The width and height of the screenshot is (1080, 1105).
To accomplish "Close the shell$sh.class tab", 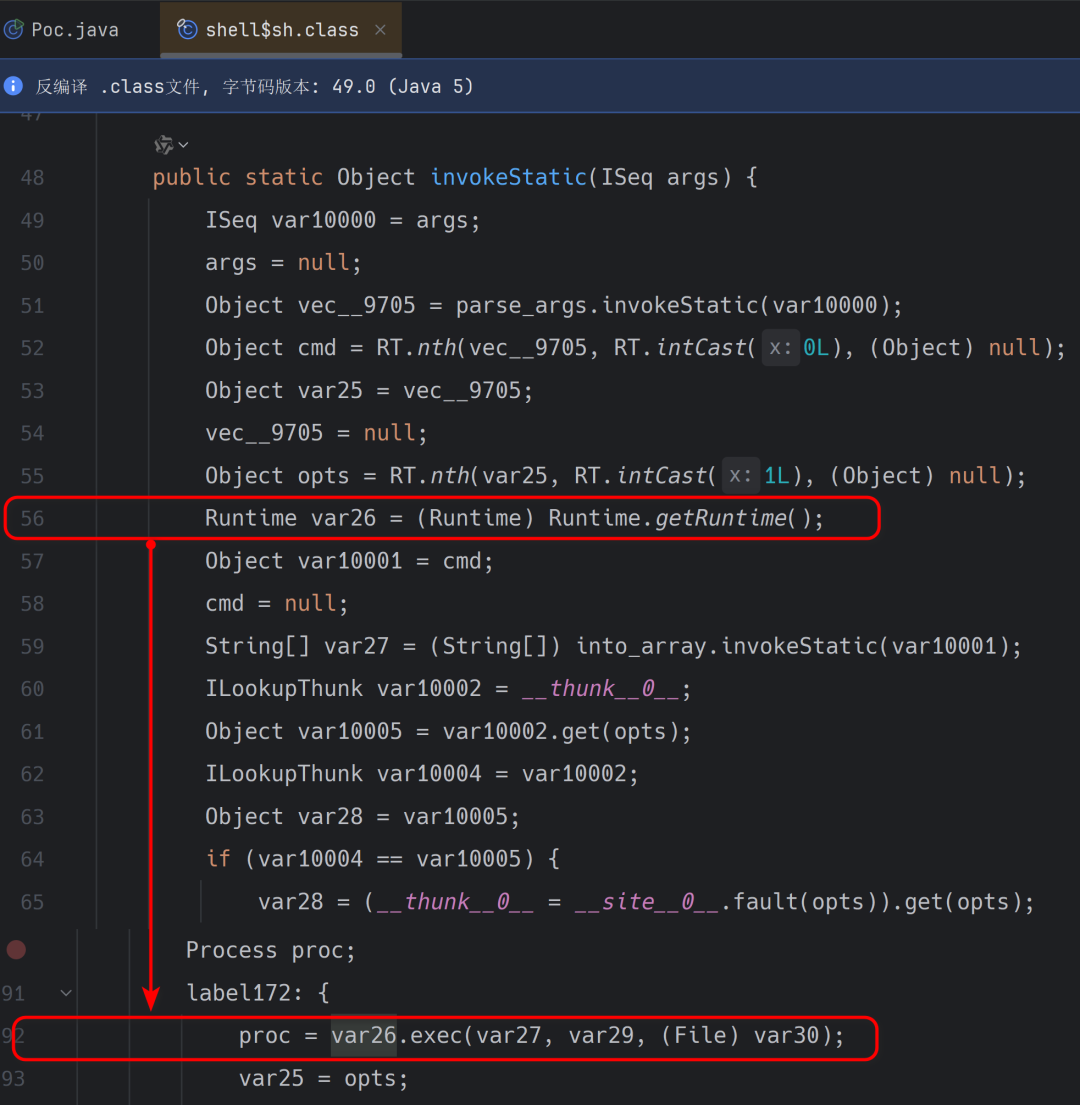I will 380,30.
